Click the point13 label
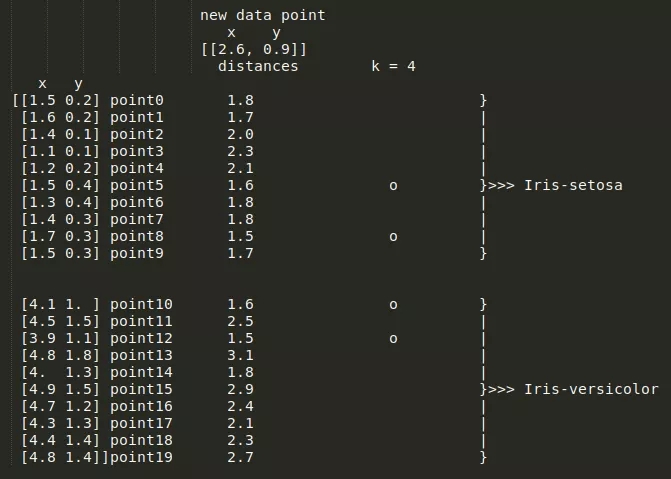 click(x=141, y=355)
